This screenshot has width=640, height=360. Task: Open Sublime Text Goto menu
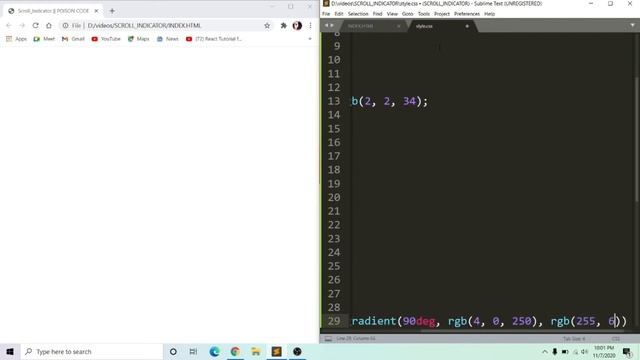407,14
